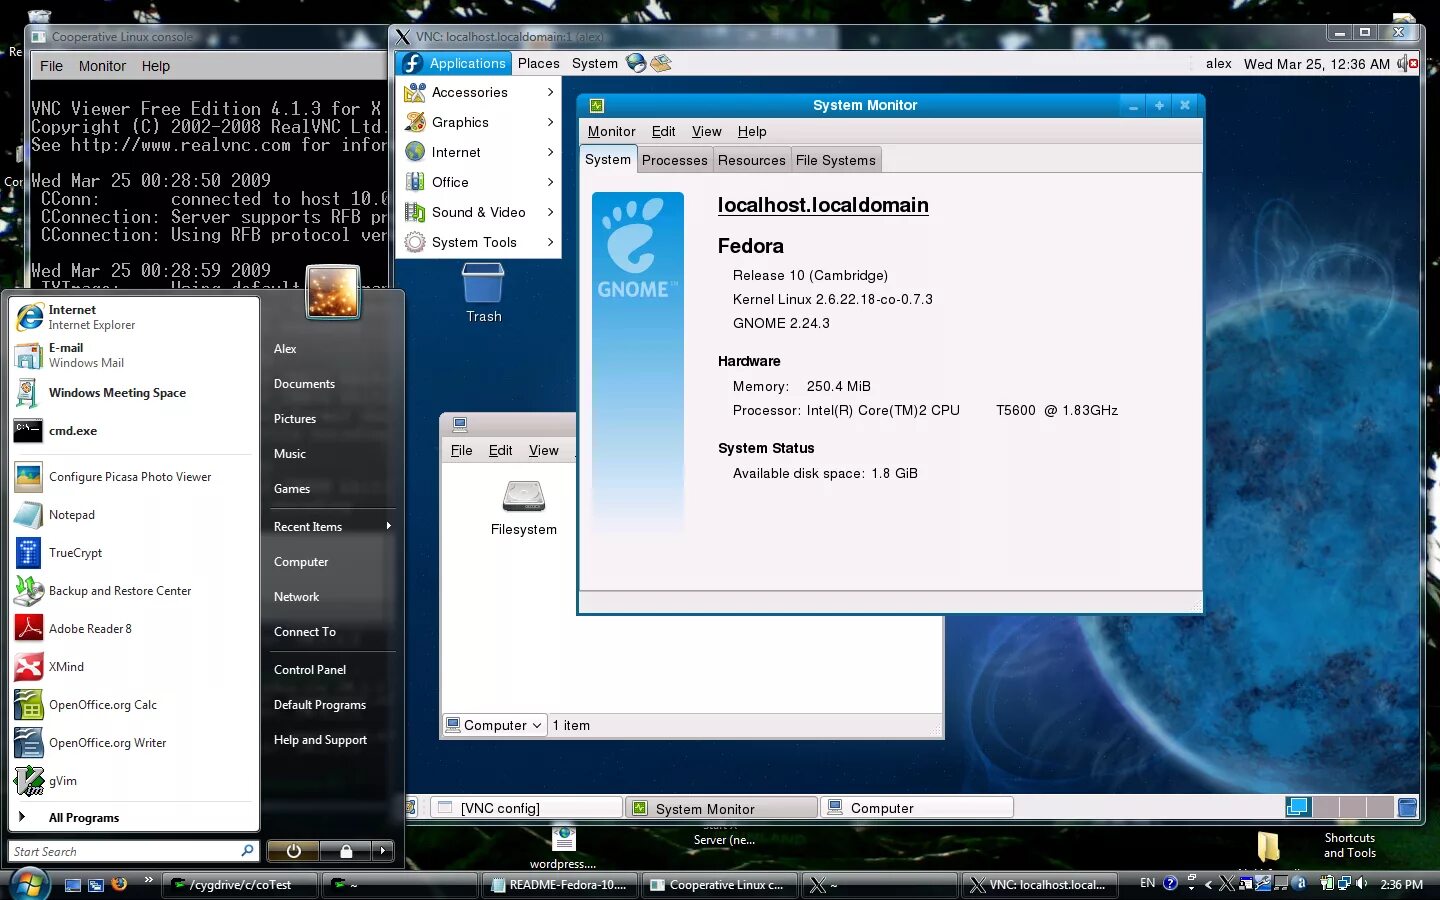
Task: Open View menu in Computer window
Action: pyautogui.click(x=543, y=450)
